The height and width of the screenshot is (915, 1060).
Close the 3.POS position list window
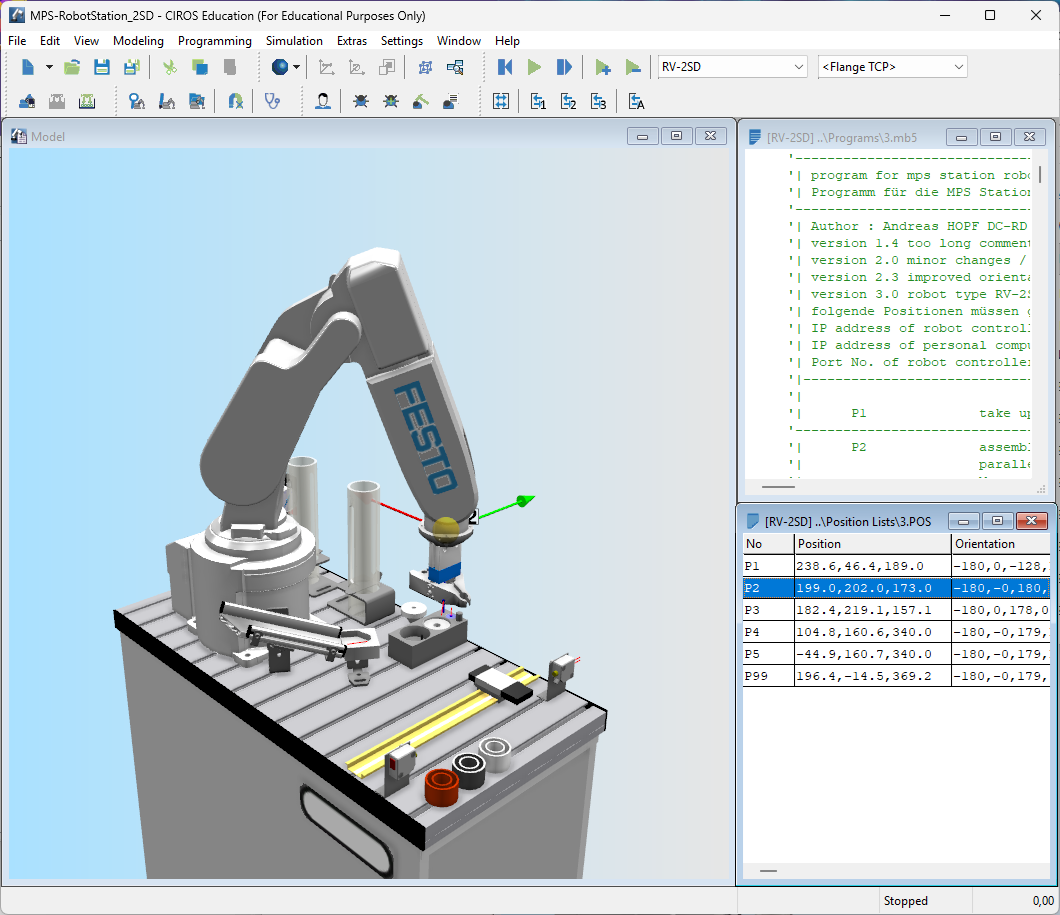(1032, 520)
